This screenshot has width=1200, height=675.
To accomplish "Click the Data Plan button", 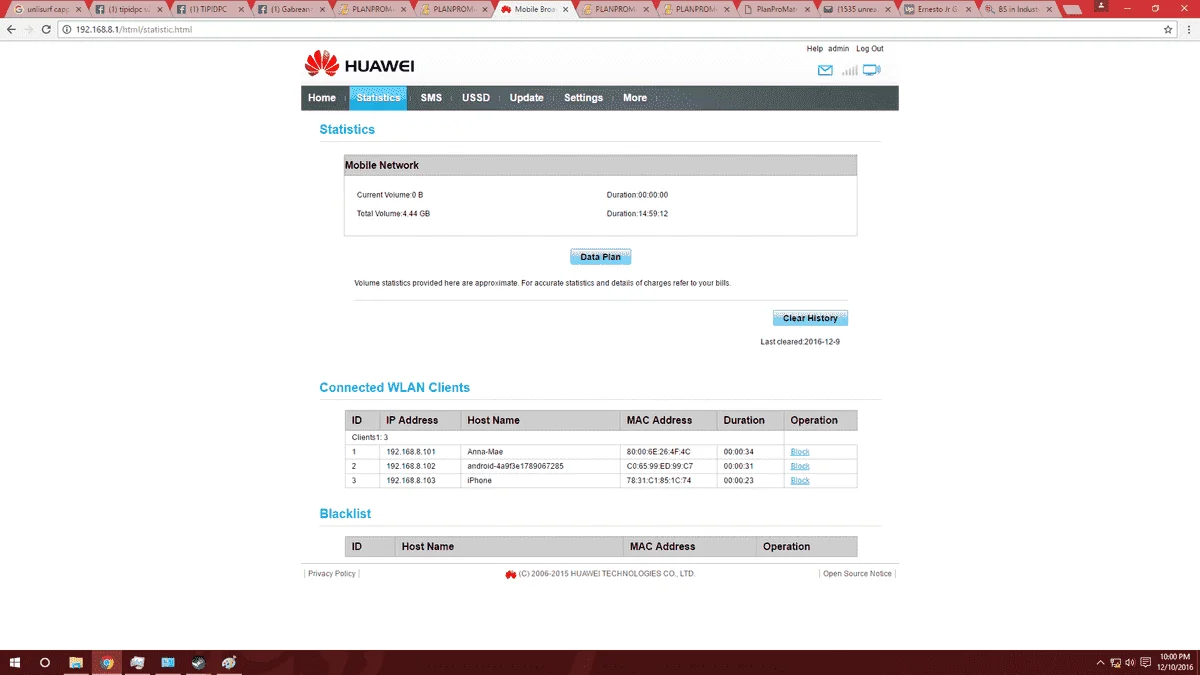I will 600,257.
